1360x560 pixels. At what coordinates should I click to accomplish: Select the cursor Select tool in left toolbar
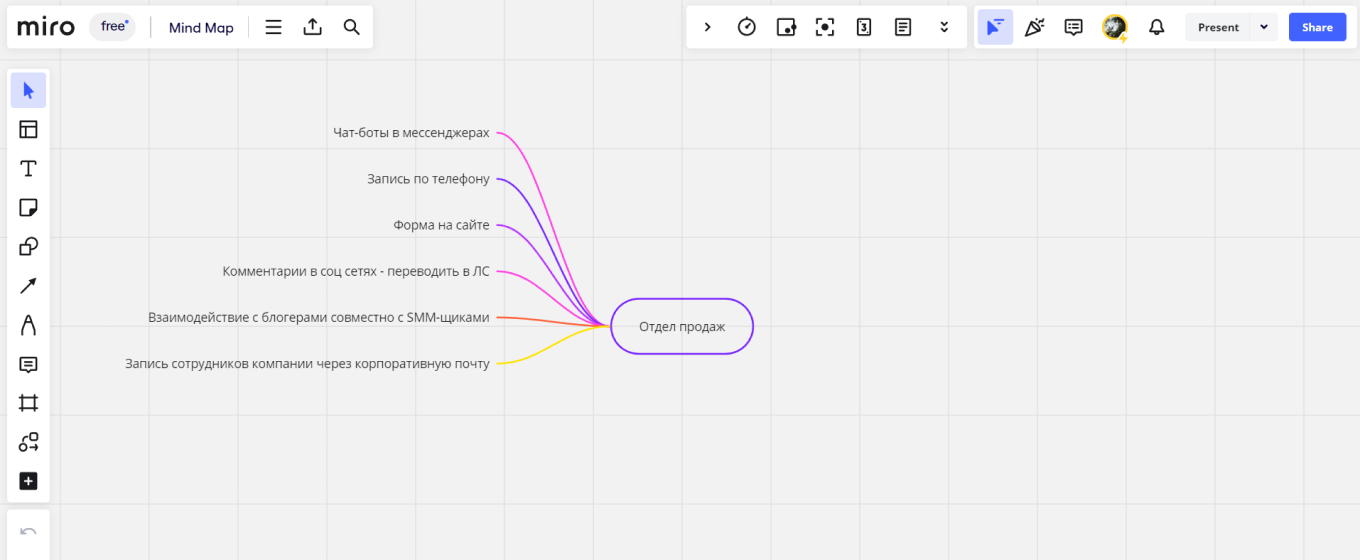pos(28,90)
